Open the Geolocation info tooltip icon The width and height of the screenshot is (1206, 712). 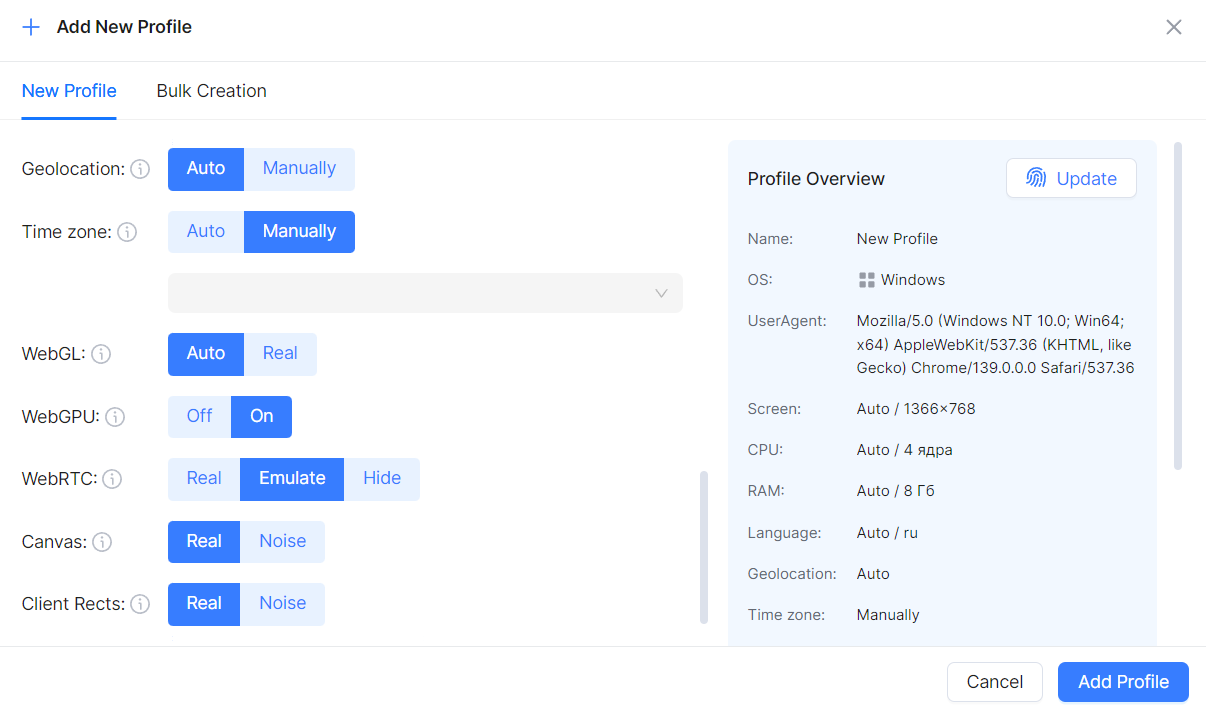[x=139, y=169]
